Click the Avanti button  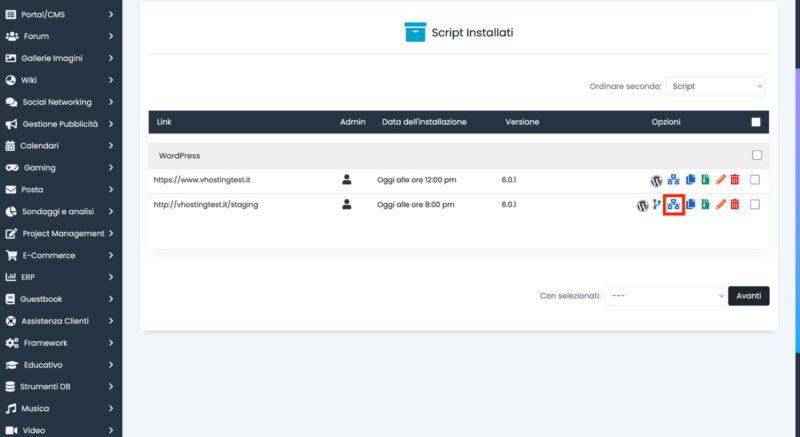pyautogui.click(x=748, y=296)
